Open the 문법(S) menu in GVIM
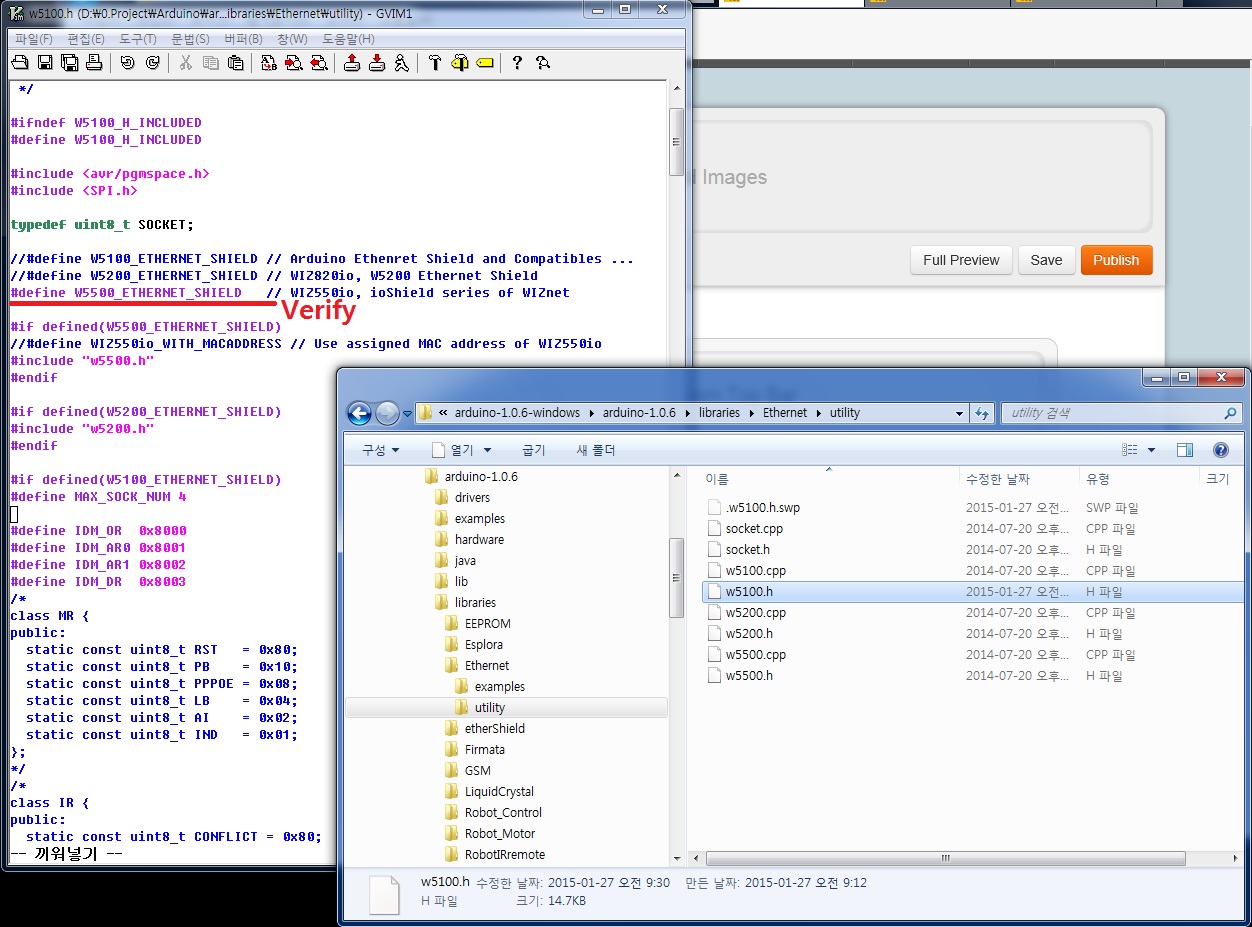 [x=190, y=39]
